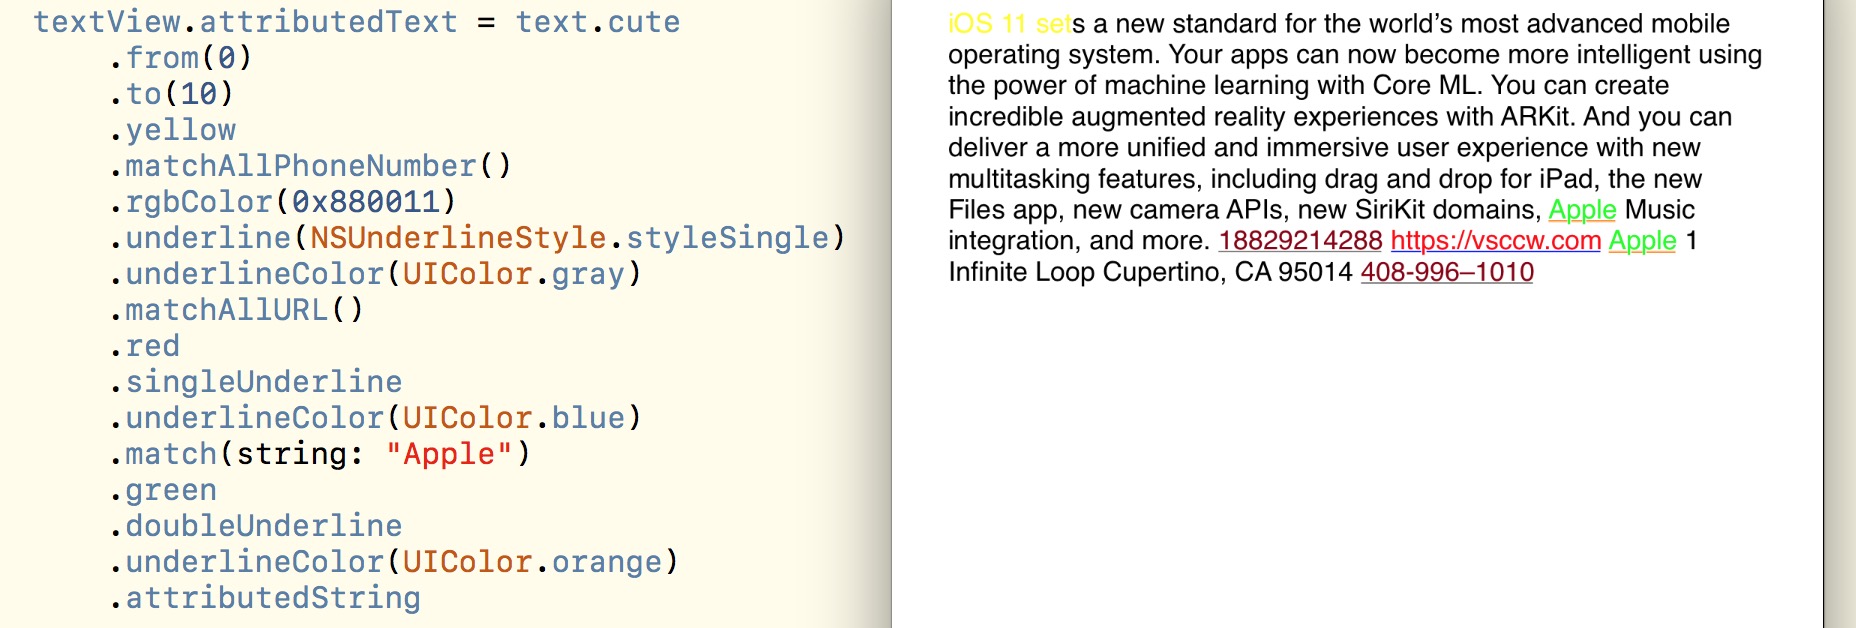Image resolution: width=1856 pixels, height=628 pixels.
Task: Click the "Apple" string literal in code
Action: [449, 454]
